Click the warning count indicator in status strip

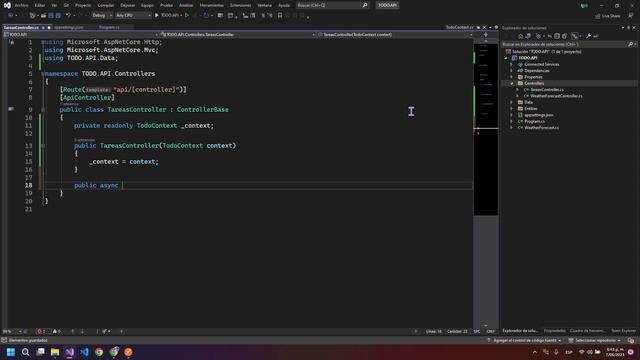coord(57,331)
